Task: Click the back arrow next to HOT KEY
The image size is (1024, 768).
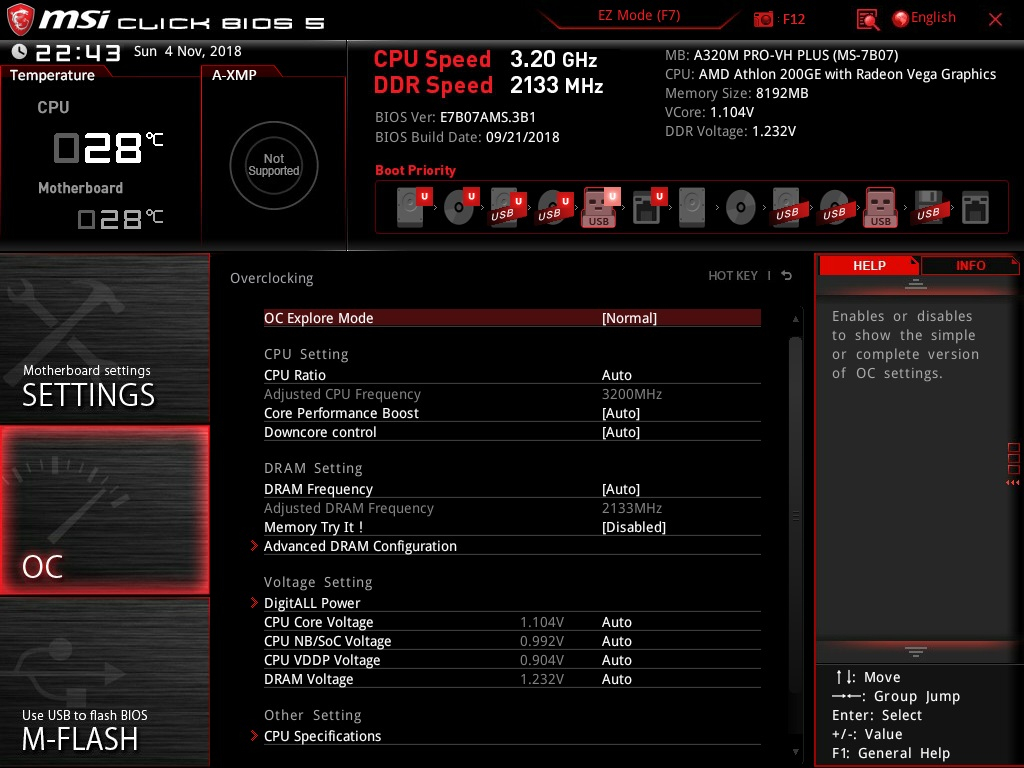Action: tap(786, 276)
